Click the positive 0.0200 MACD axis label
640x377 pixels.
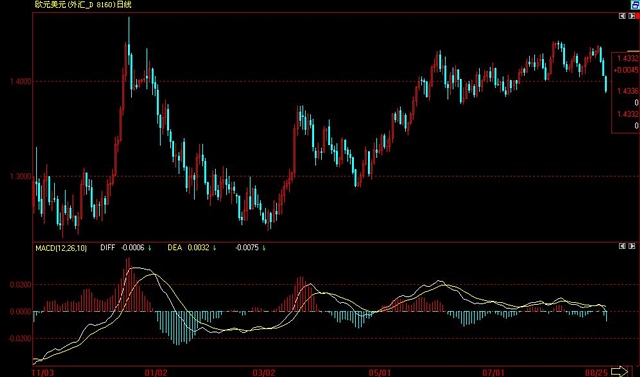point(20,284)
